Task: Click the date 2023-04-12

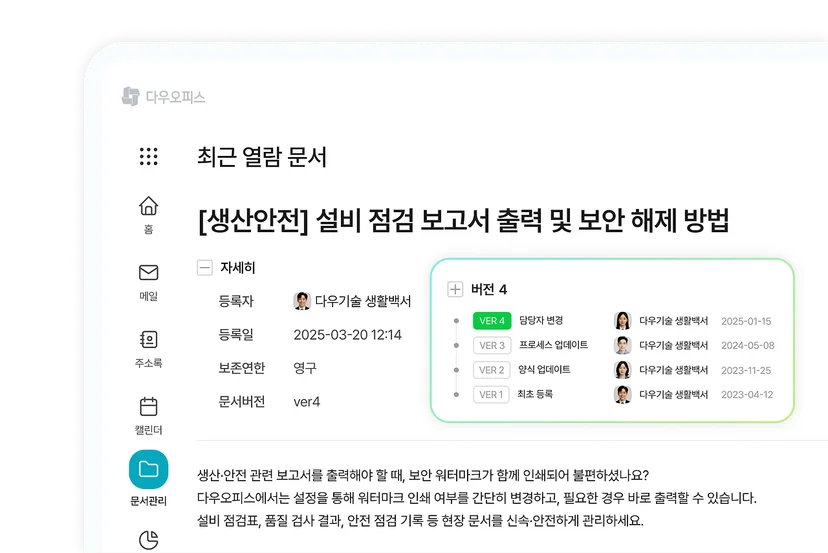Action: (747, 395)
